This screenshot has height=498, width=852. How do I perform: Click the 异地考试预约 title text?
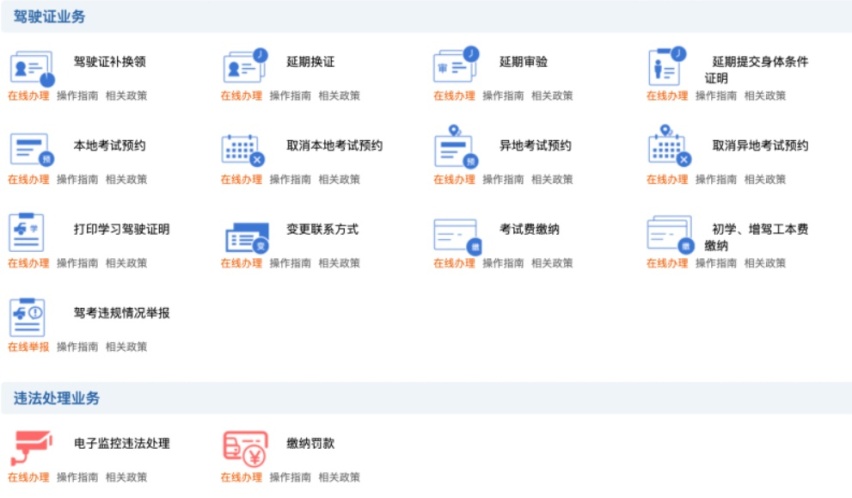(535, 146)
